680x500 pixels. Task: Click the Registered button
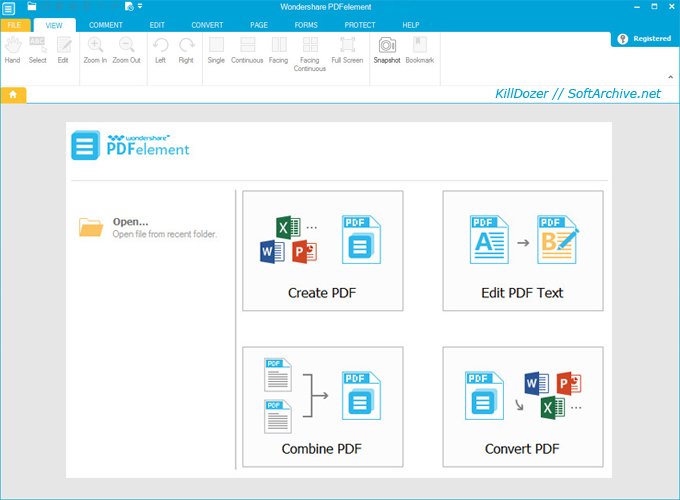(x=645, y=39)
